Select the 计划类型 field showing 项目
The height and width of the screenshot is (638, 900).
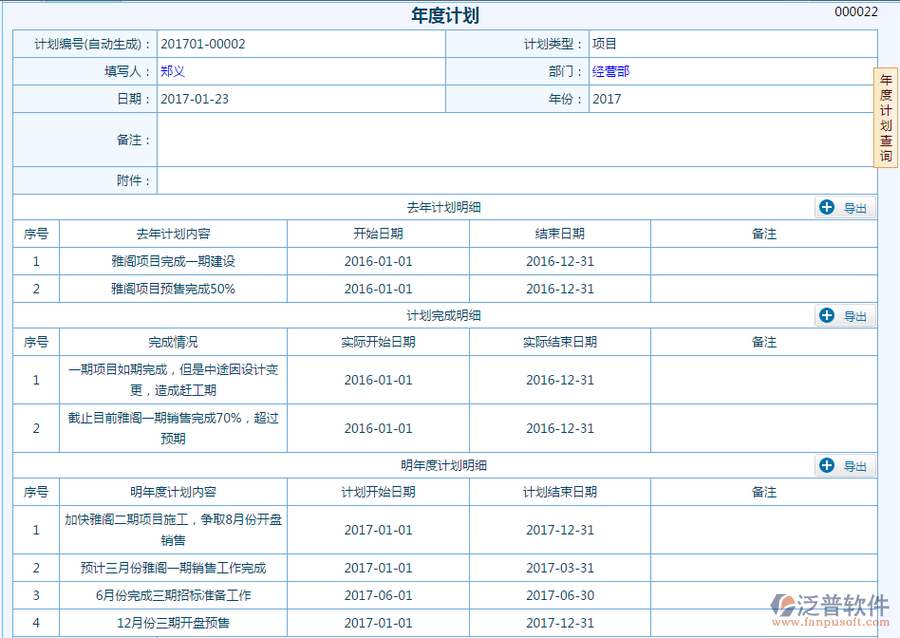[730, 44]
